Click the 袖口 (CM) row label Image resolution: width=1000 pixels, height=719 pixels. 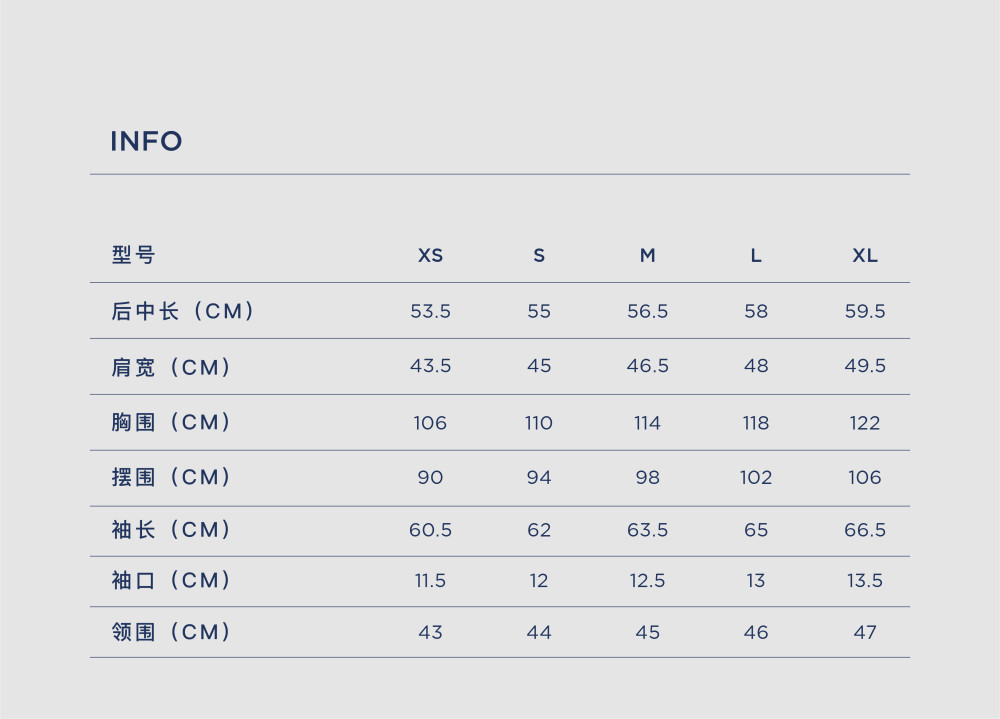coord(171,580)
